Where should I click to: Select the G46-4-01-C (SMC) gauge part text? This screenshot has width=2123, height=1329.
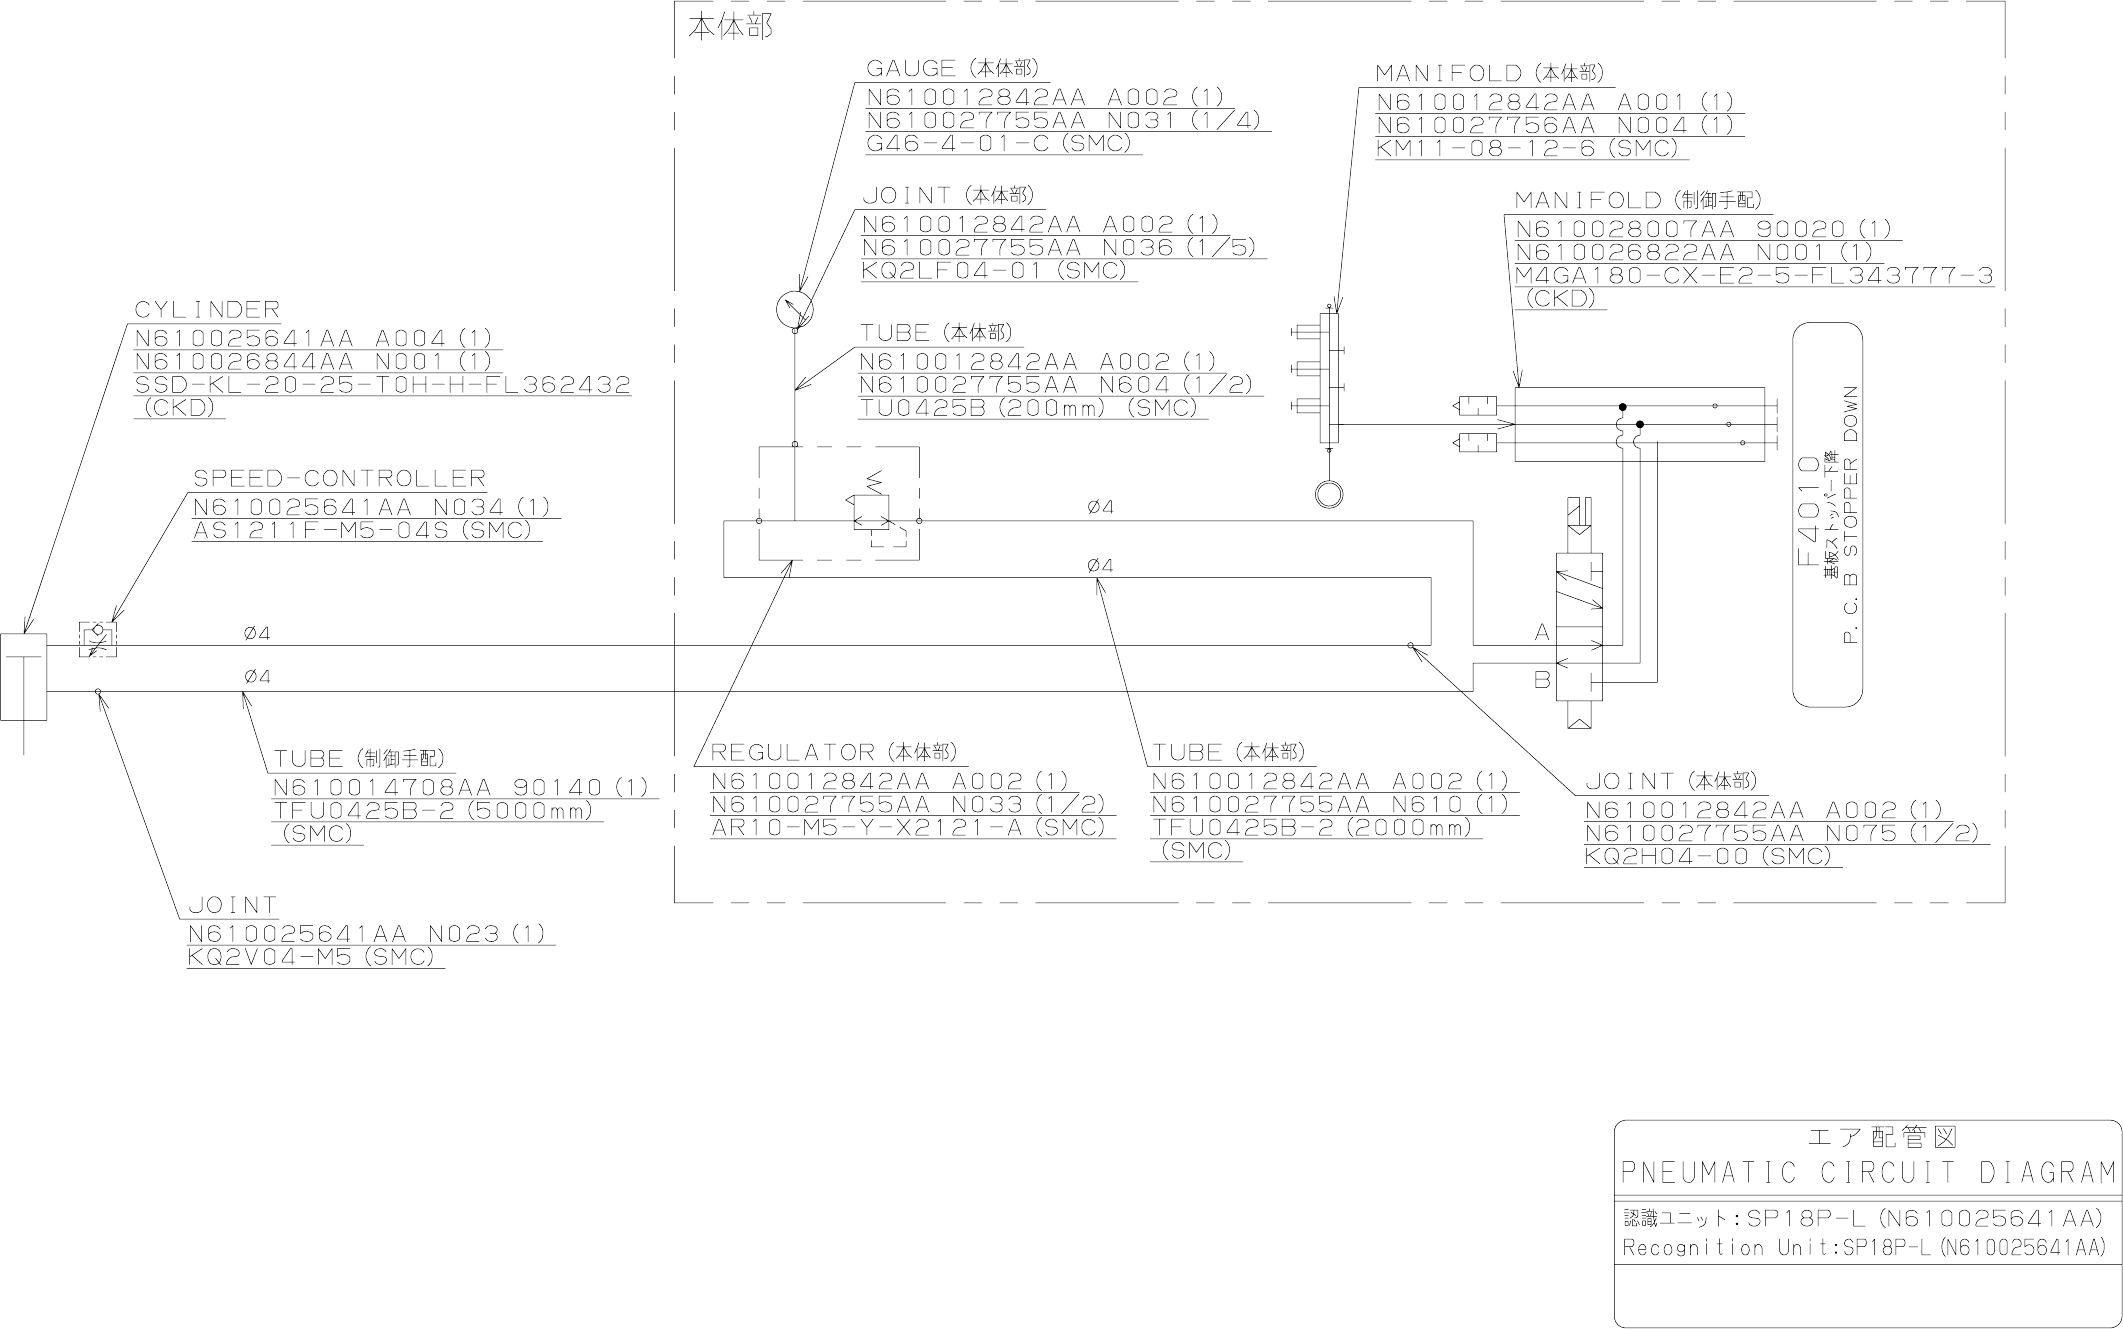coord(1000,143)
